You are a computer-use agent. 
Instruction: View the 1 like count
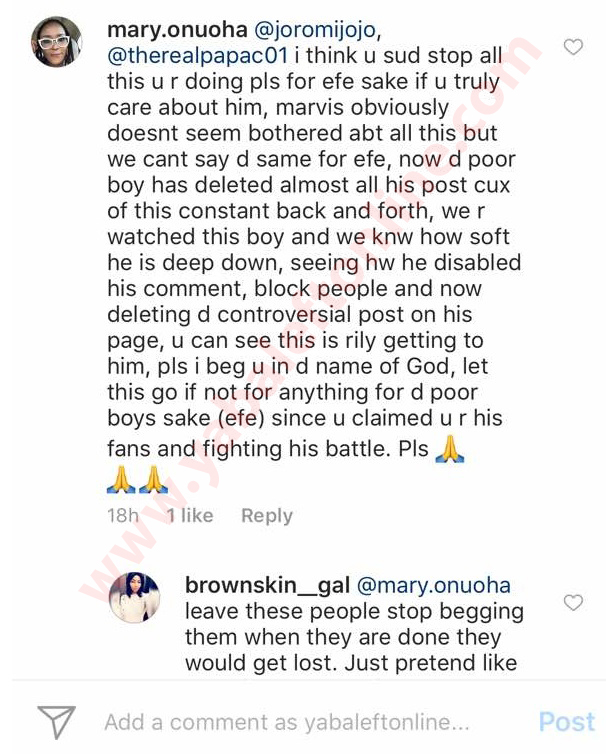coord(190,515)
